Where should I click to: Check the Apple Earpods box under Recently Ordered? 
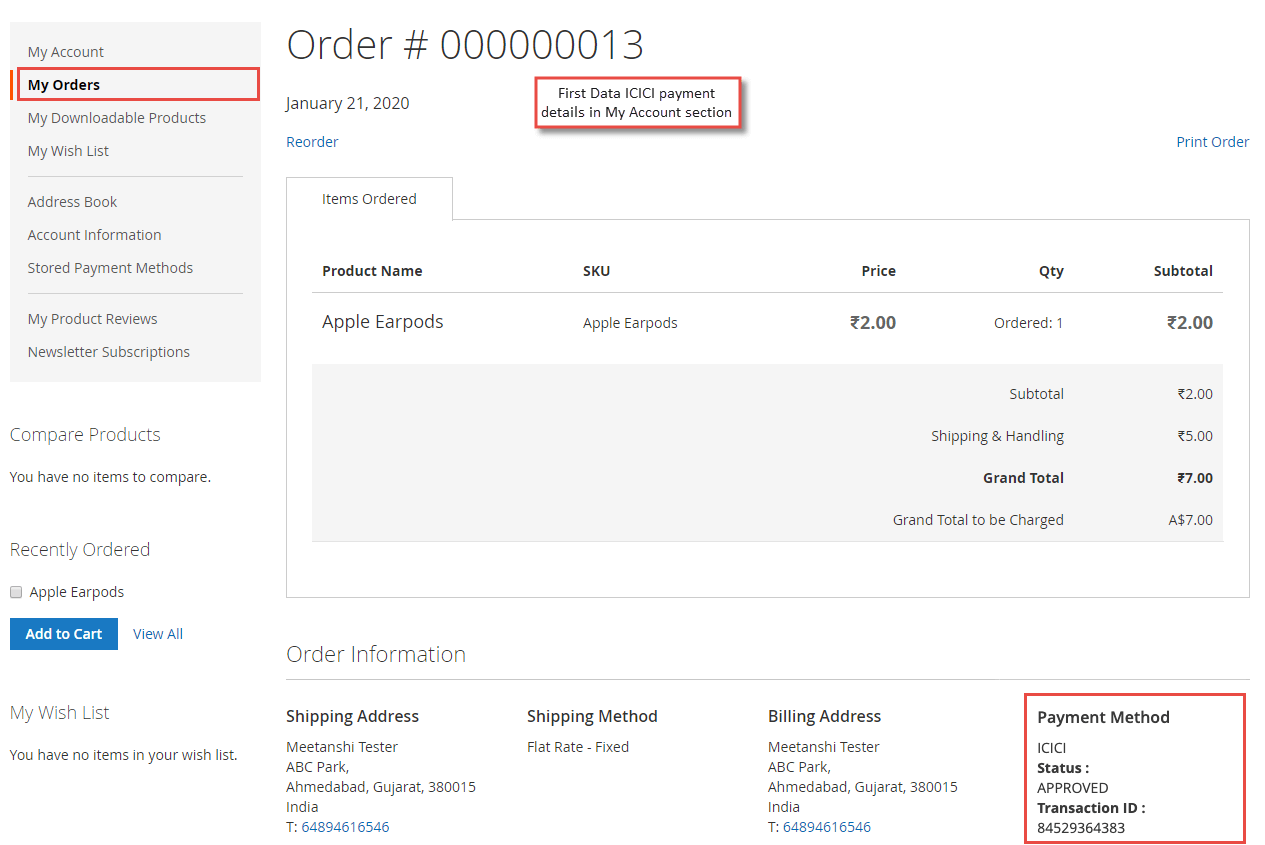[15, 591]
